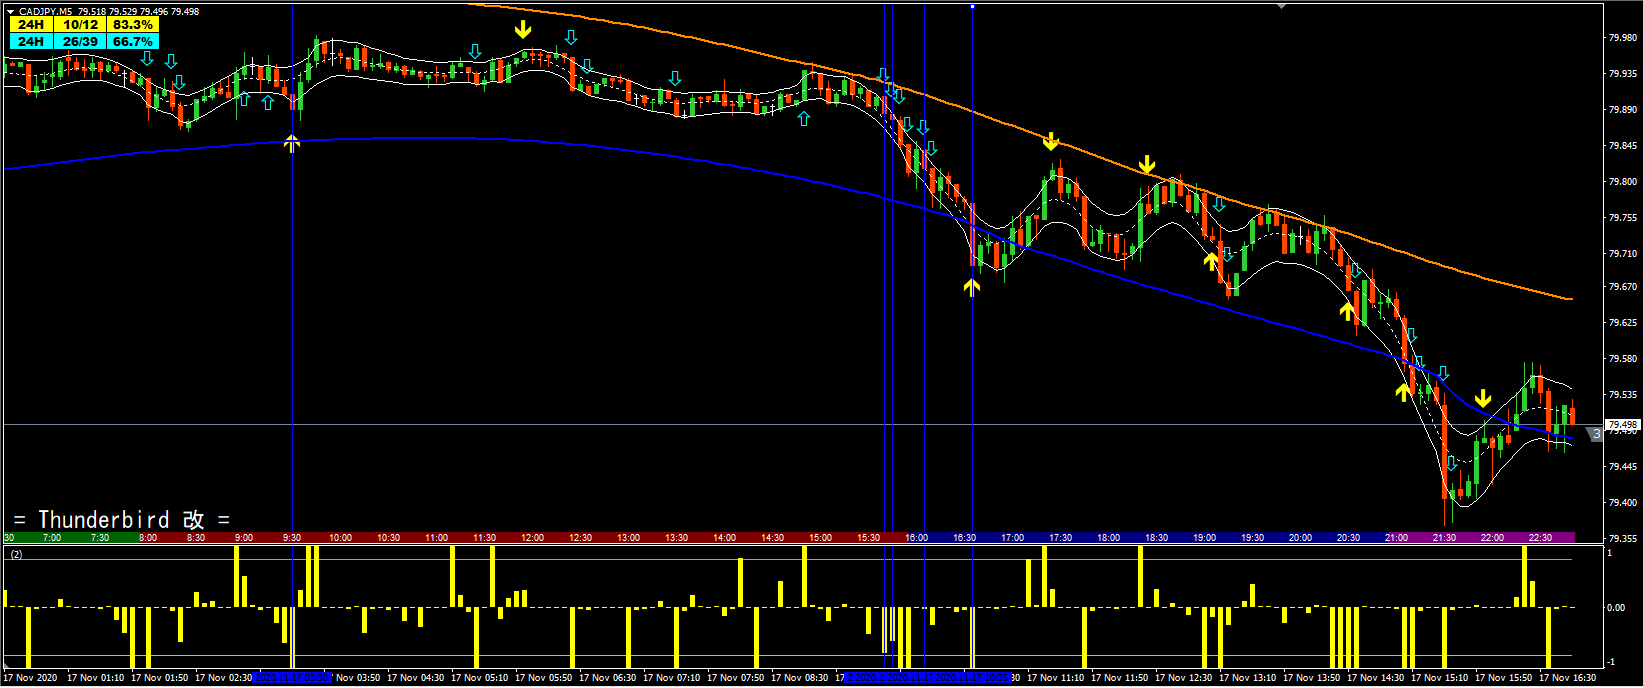Select the cyan 66.7% win rate box
Screen dimensions: 1643x688
point(133,41)
